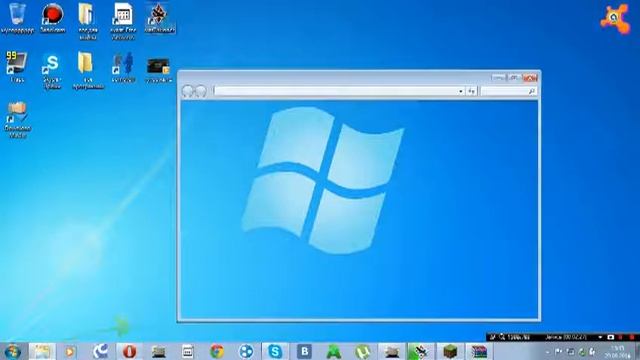Viewport: 640px width, 360px height.
Task: Click the orange Avast icon in the top-right corner
Action: pos(615,18)
